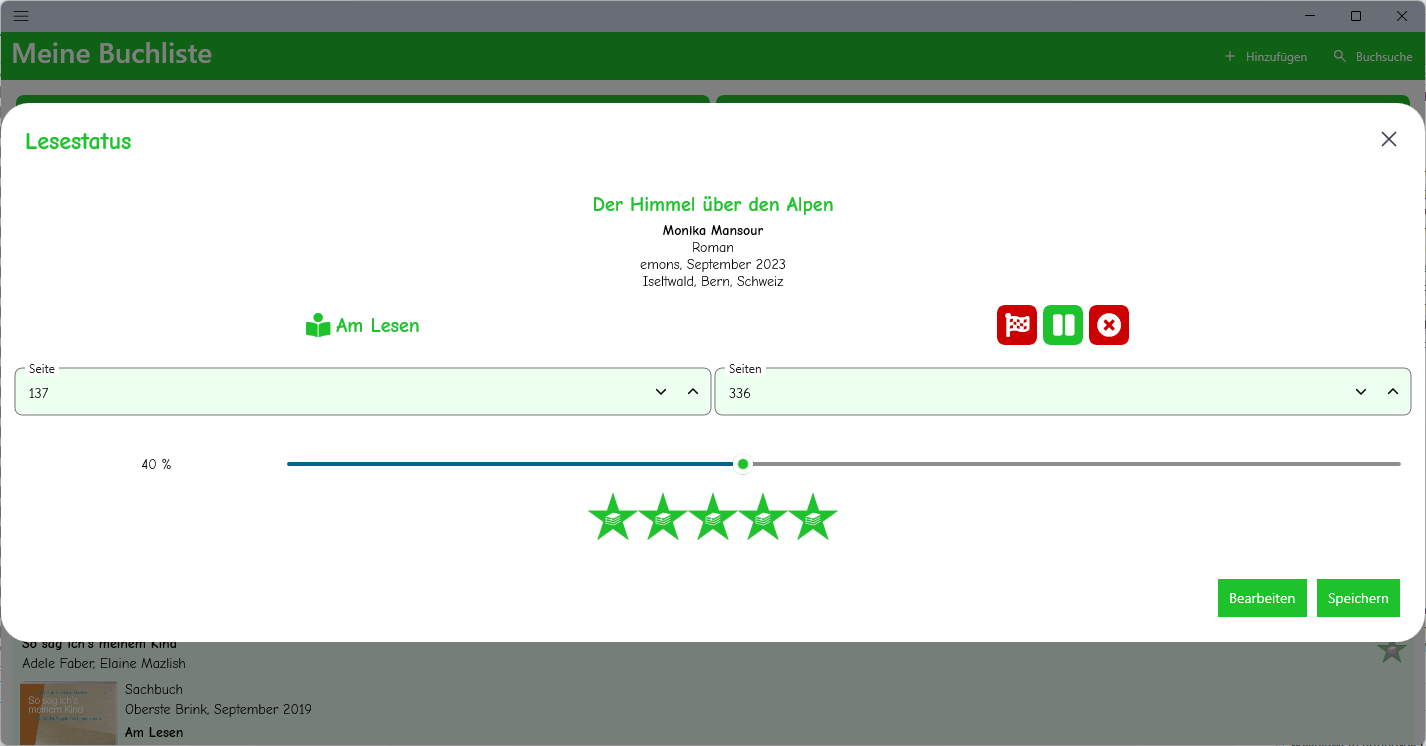Click the Roman genre label
The image size is (1426, 746).
[713, 248]
